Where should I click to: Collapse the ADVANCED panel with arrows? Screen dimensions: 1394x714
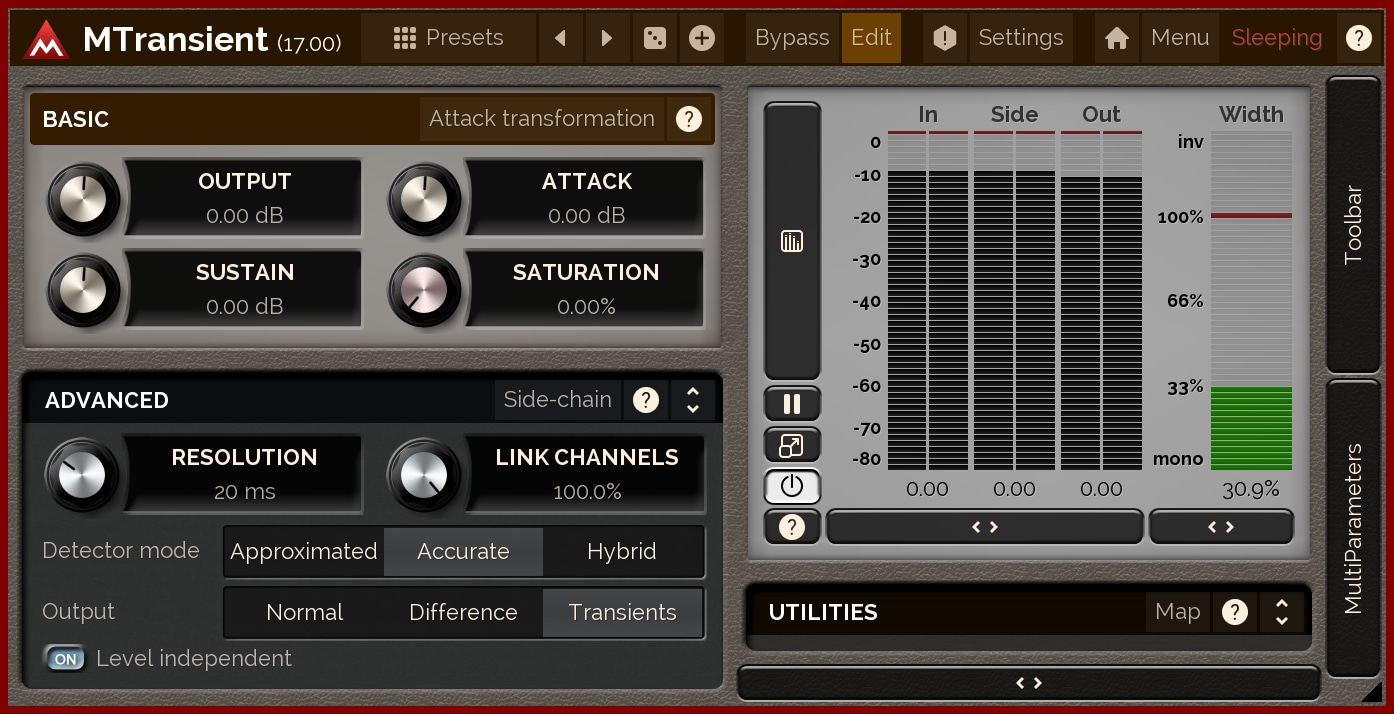[693, 400]
